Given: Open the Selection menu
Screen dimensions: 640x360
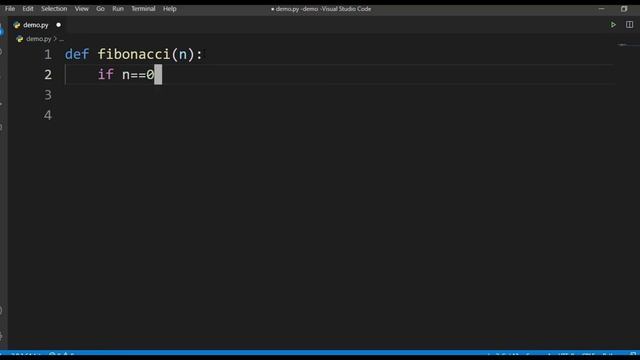Looking at the screenshot, I should coord(54,9).
